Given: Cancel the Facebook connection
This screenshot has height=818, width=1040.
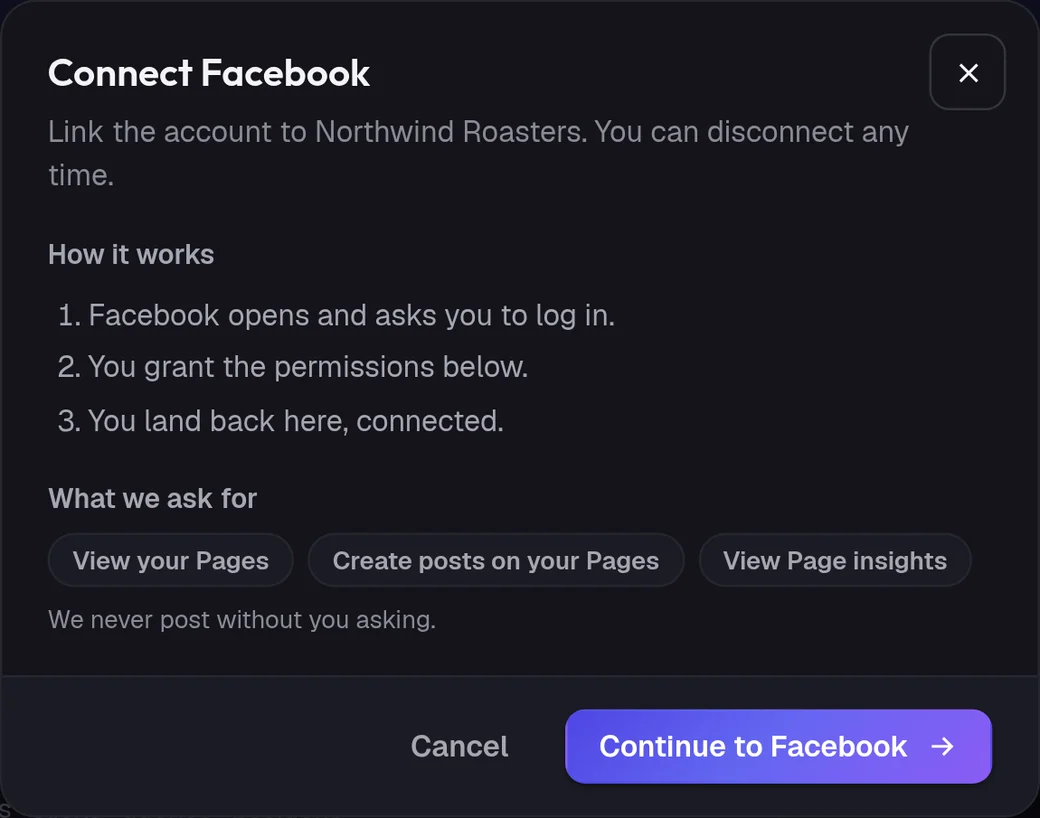Looking at the screenshot, I should click(x=460, y=746).
